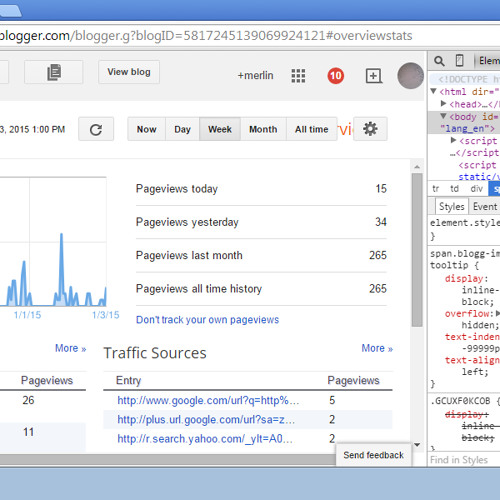Click the Pageviews all time history row
Image resolution: width=500 pixels, height=500 pixels.
pyautogui.click(x=261, y=289)
